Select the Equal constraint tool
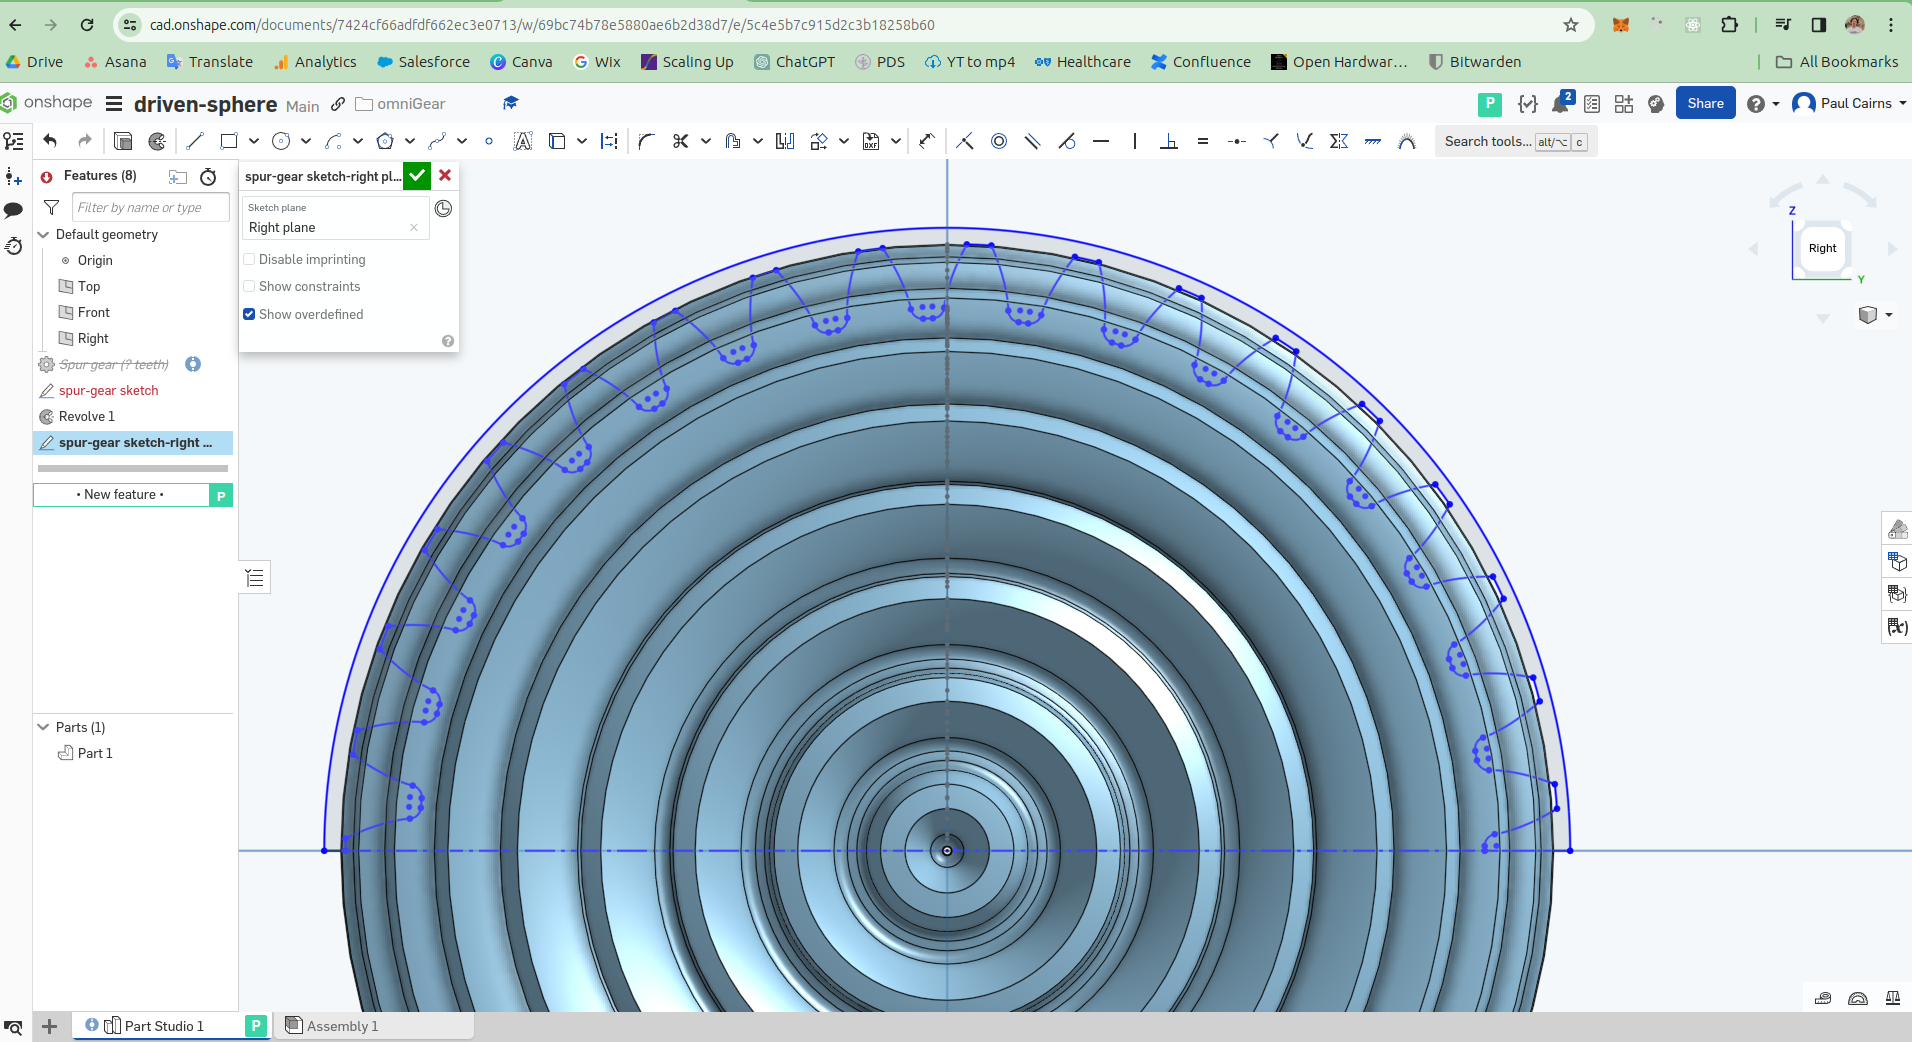Screen dimensions: 1912x1042 (1202, 141)
